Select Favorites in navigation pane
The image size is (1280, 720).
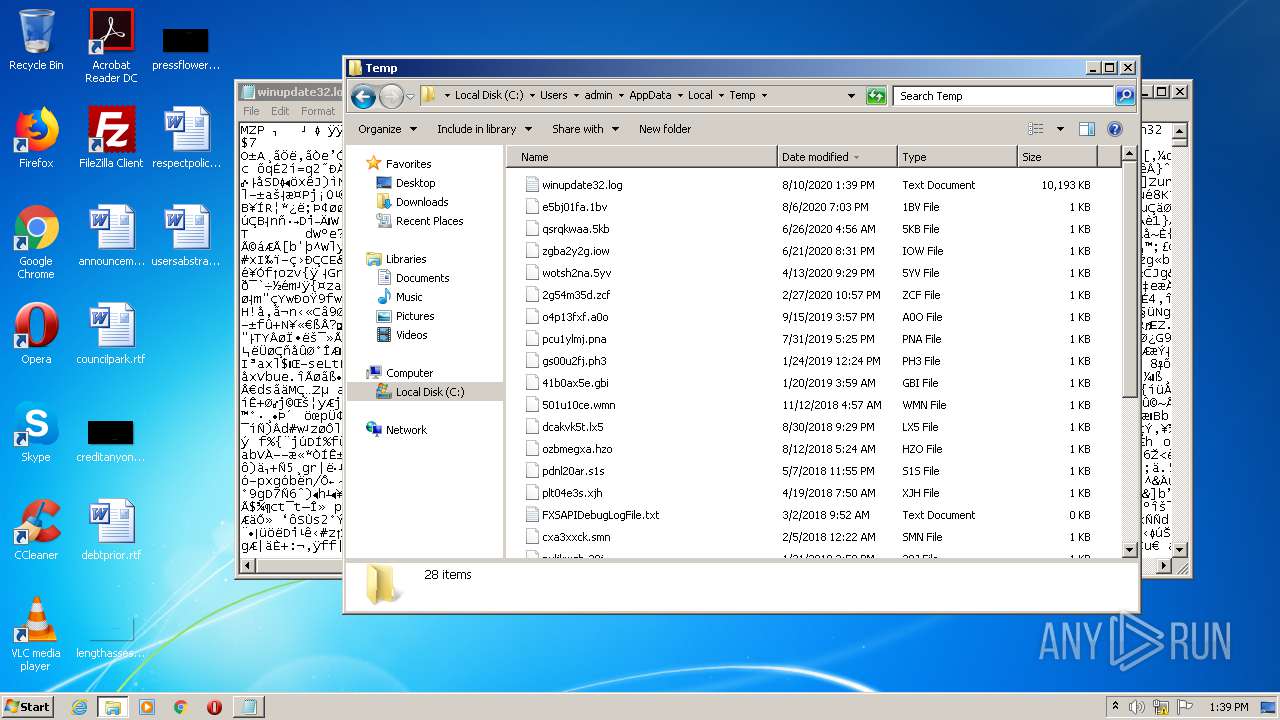(x=408, y=164)
